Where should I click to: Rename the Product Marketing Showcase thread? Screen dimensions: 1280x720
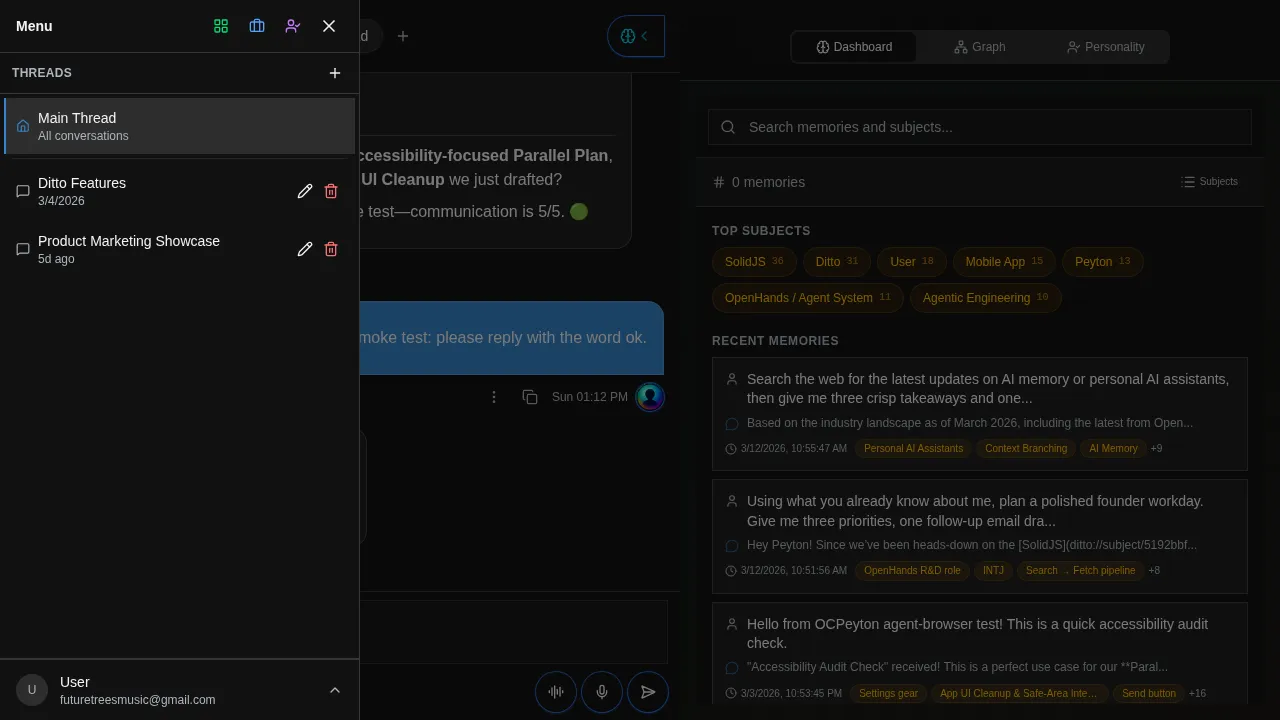(x=305, y=249)
